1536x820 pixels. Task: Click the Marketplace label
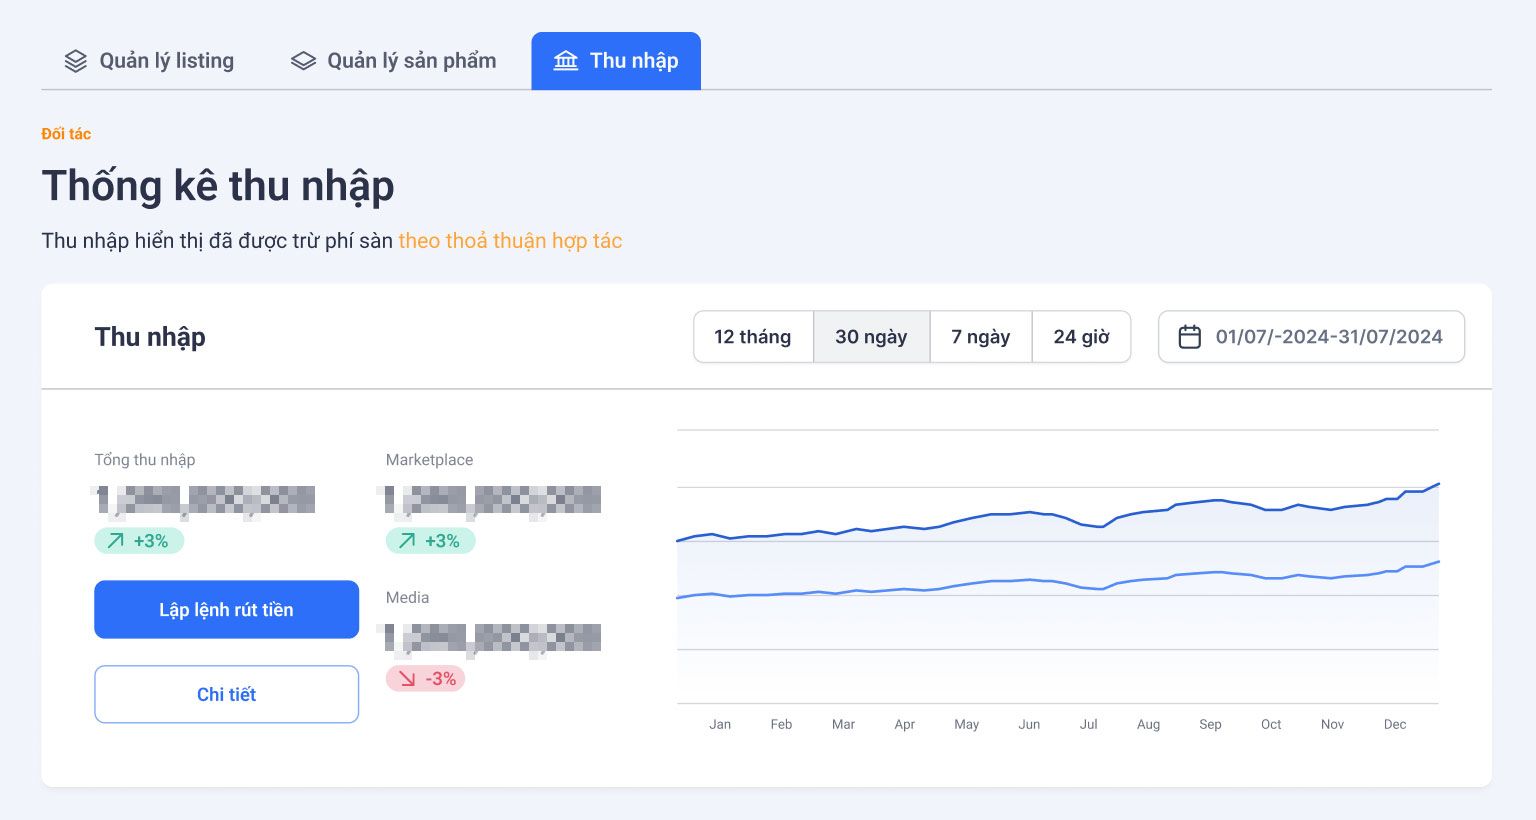[429, 460]
